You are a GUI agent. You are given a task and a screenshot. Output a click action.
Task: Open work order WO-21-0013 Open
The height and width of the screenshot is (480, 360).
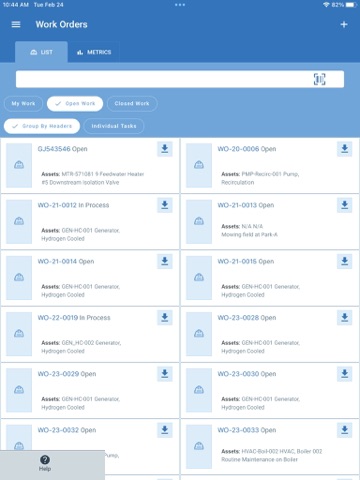point(246,205)
